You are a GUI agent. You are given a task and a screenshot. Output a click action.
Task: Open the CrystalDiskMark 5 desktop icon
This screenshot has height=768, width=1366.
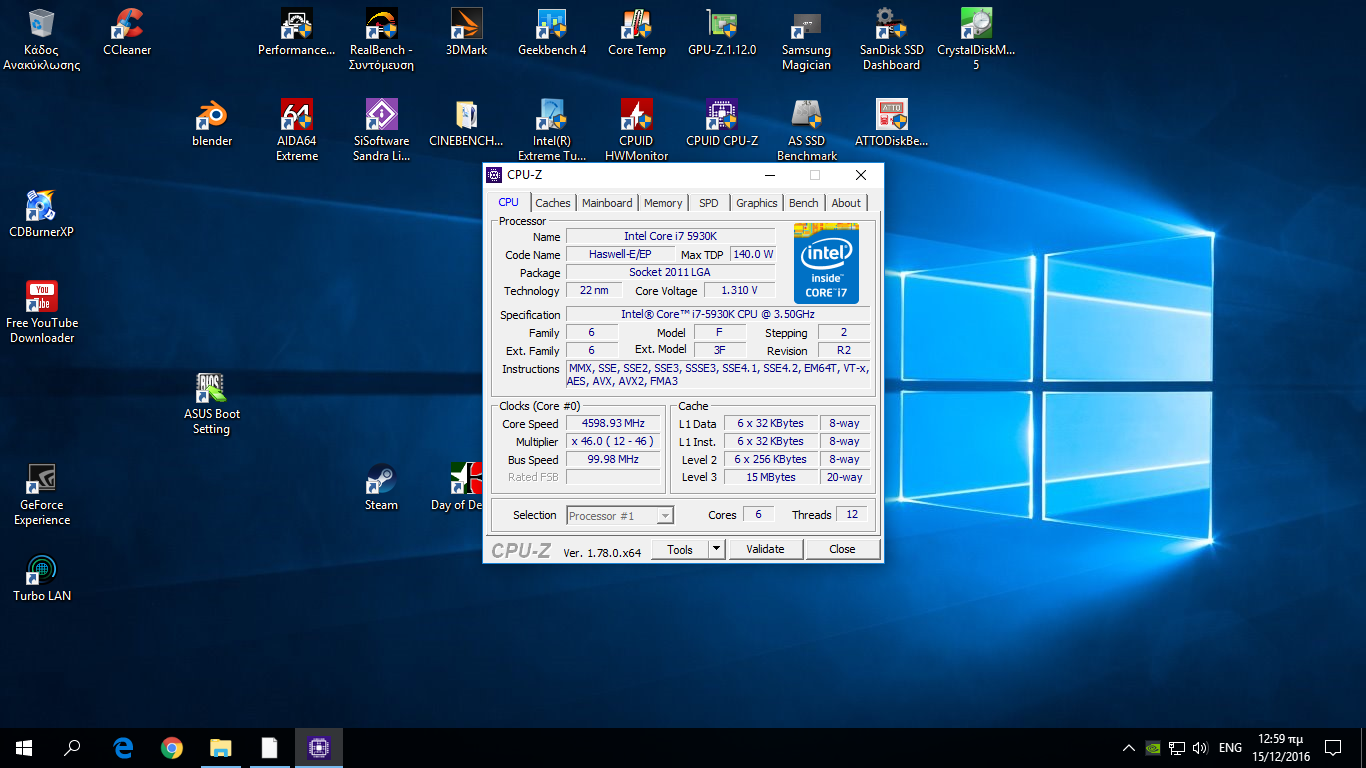(x=976, y=40)
